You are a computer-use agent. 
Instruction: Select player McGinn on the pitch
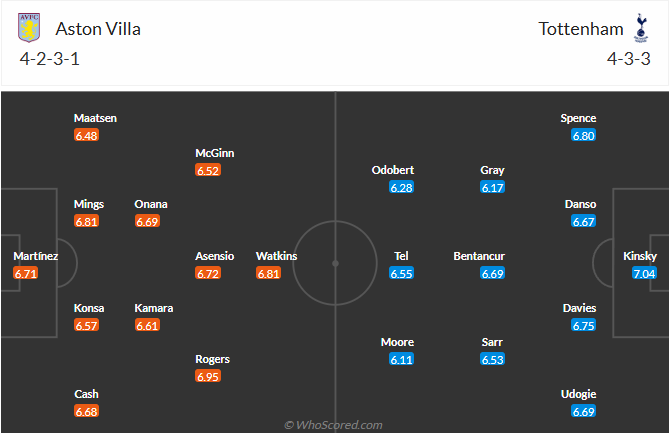215,153
